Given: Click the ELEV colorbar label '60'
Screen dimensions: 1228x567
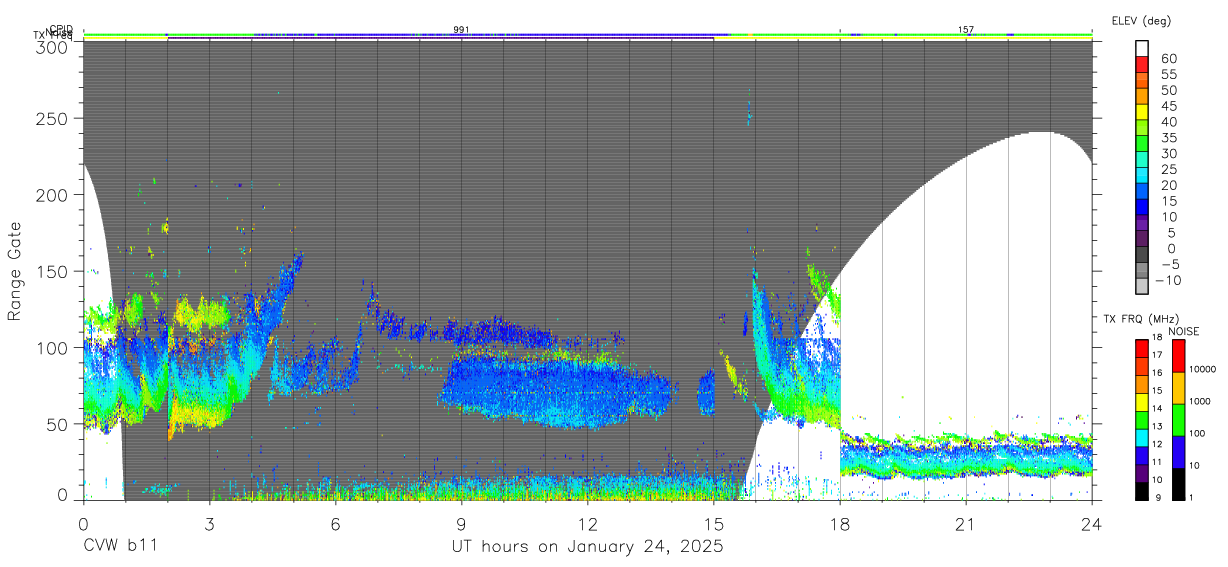Looking at the screenshot, I should (x=1169, y=59).
